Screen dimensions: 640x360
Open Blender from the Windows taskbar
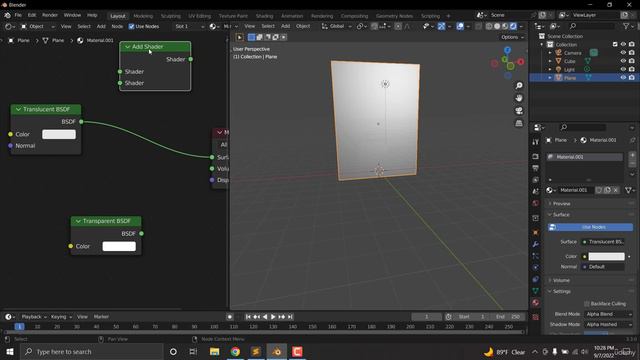276,351
